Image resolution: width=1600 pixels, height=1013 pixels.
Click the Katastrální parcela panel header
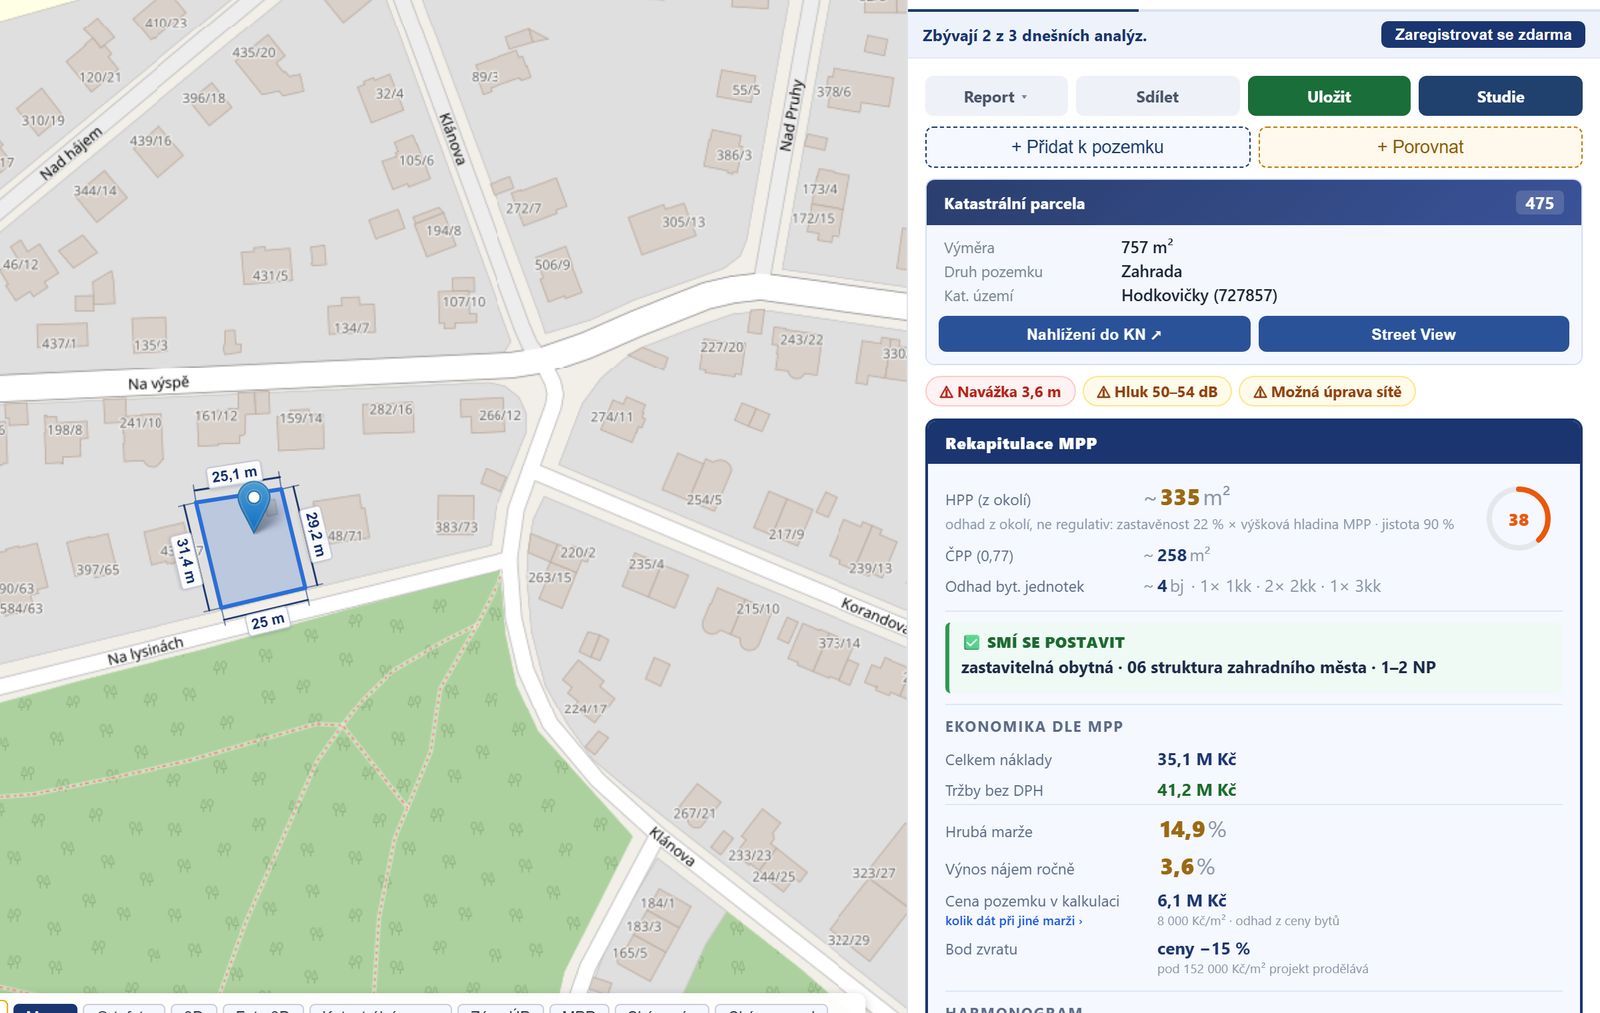(1254, 203)
